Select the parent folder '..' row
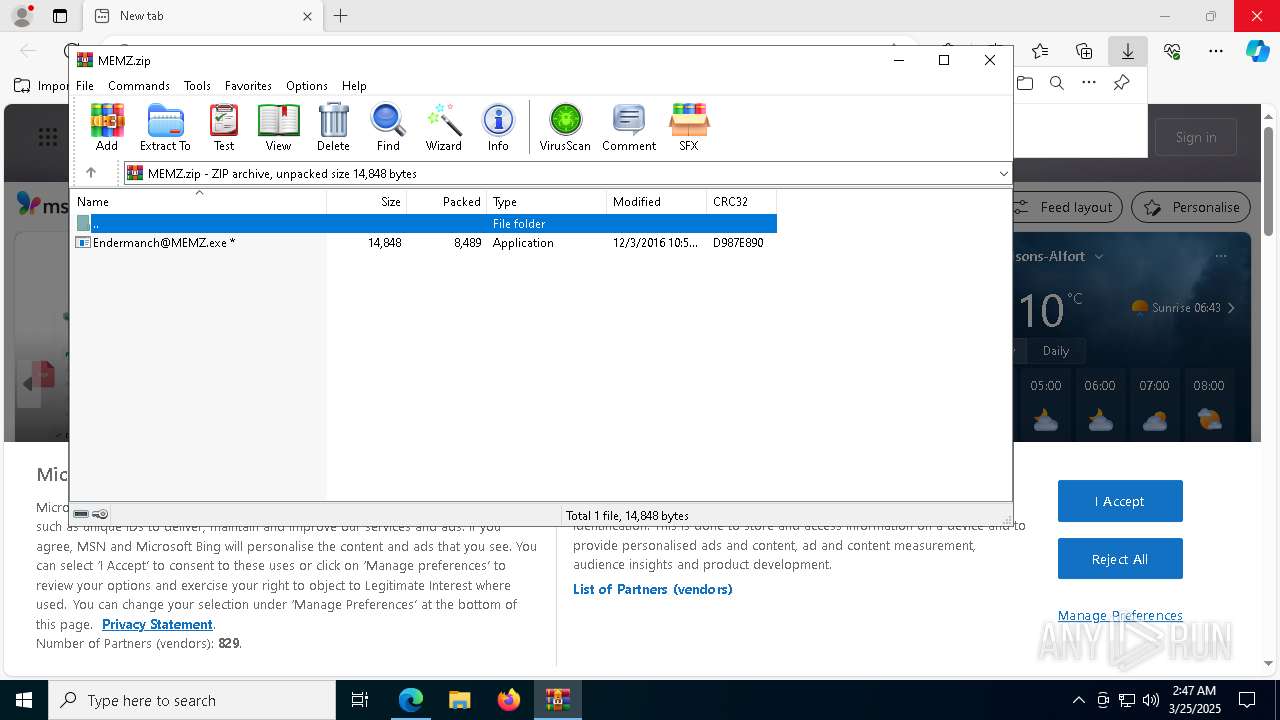The width and height of the screenshot is (1280, 720). [x=424, y=224]
